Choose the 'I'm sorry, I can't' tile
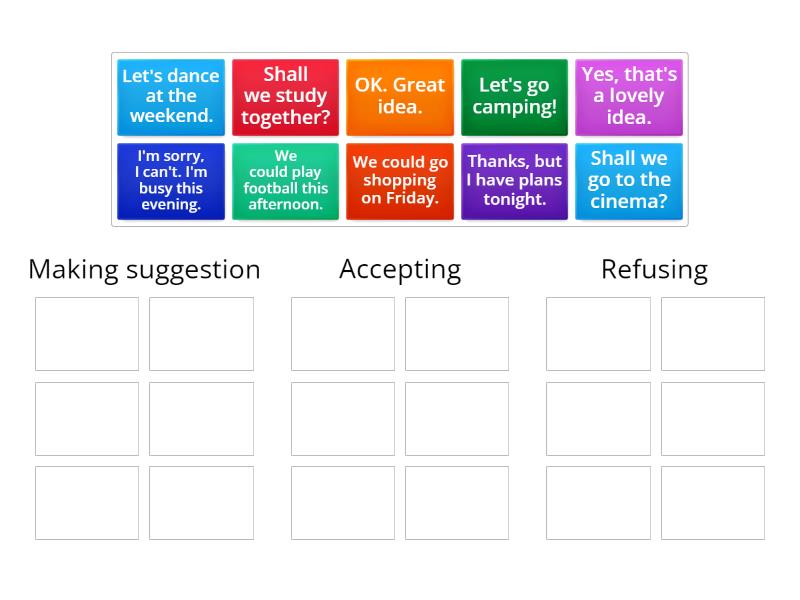This screenshot has height=600, width=800. [x=170, y=181]
